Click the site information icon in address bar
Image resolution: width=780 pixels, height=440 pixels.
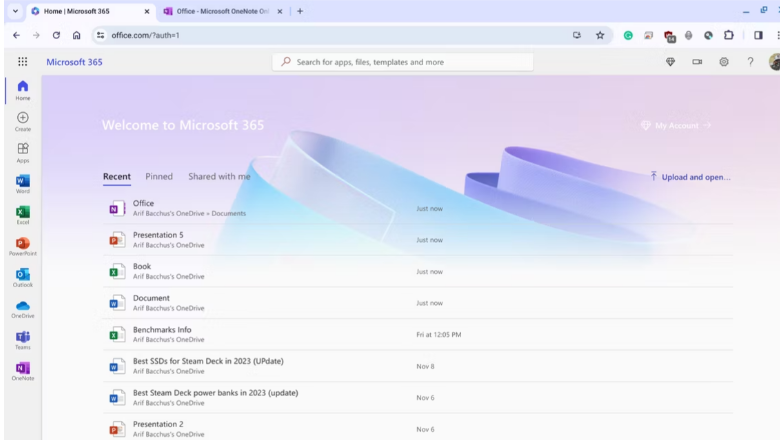tap(100, 35)
